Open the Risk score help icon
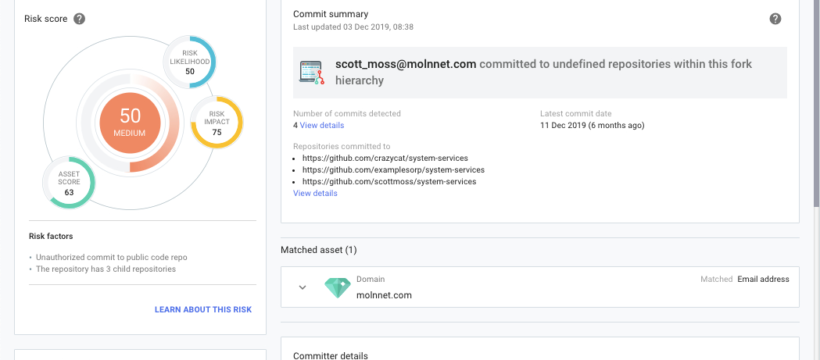 [79, 19]
